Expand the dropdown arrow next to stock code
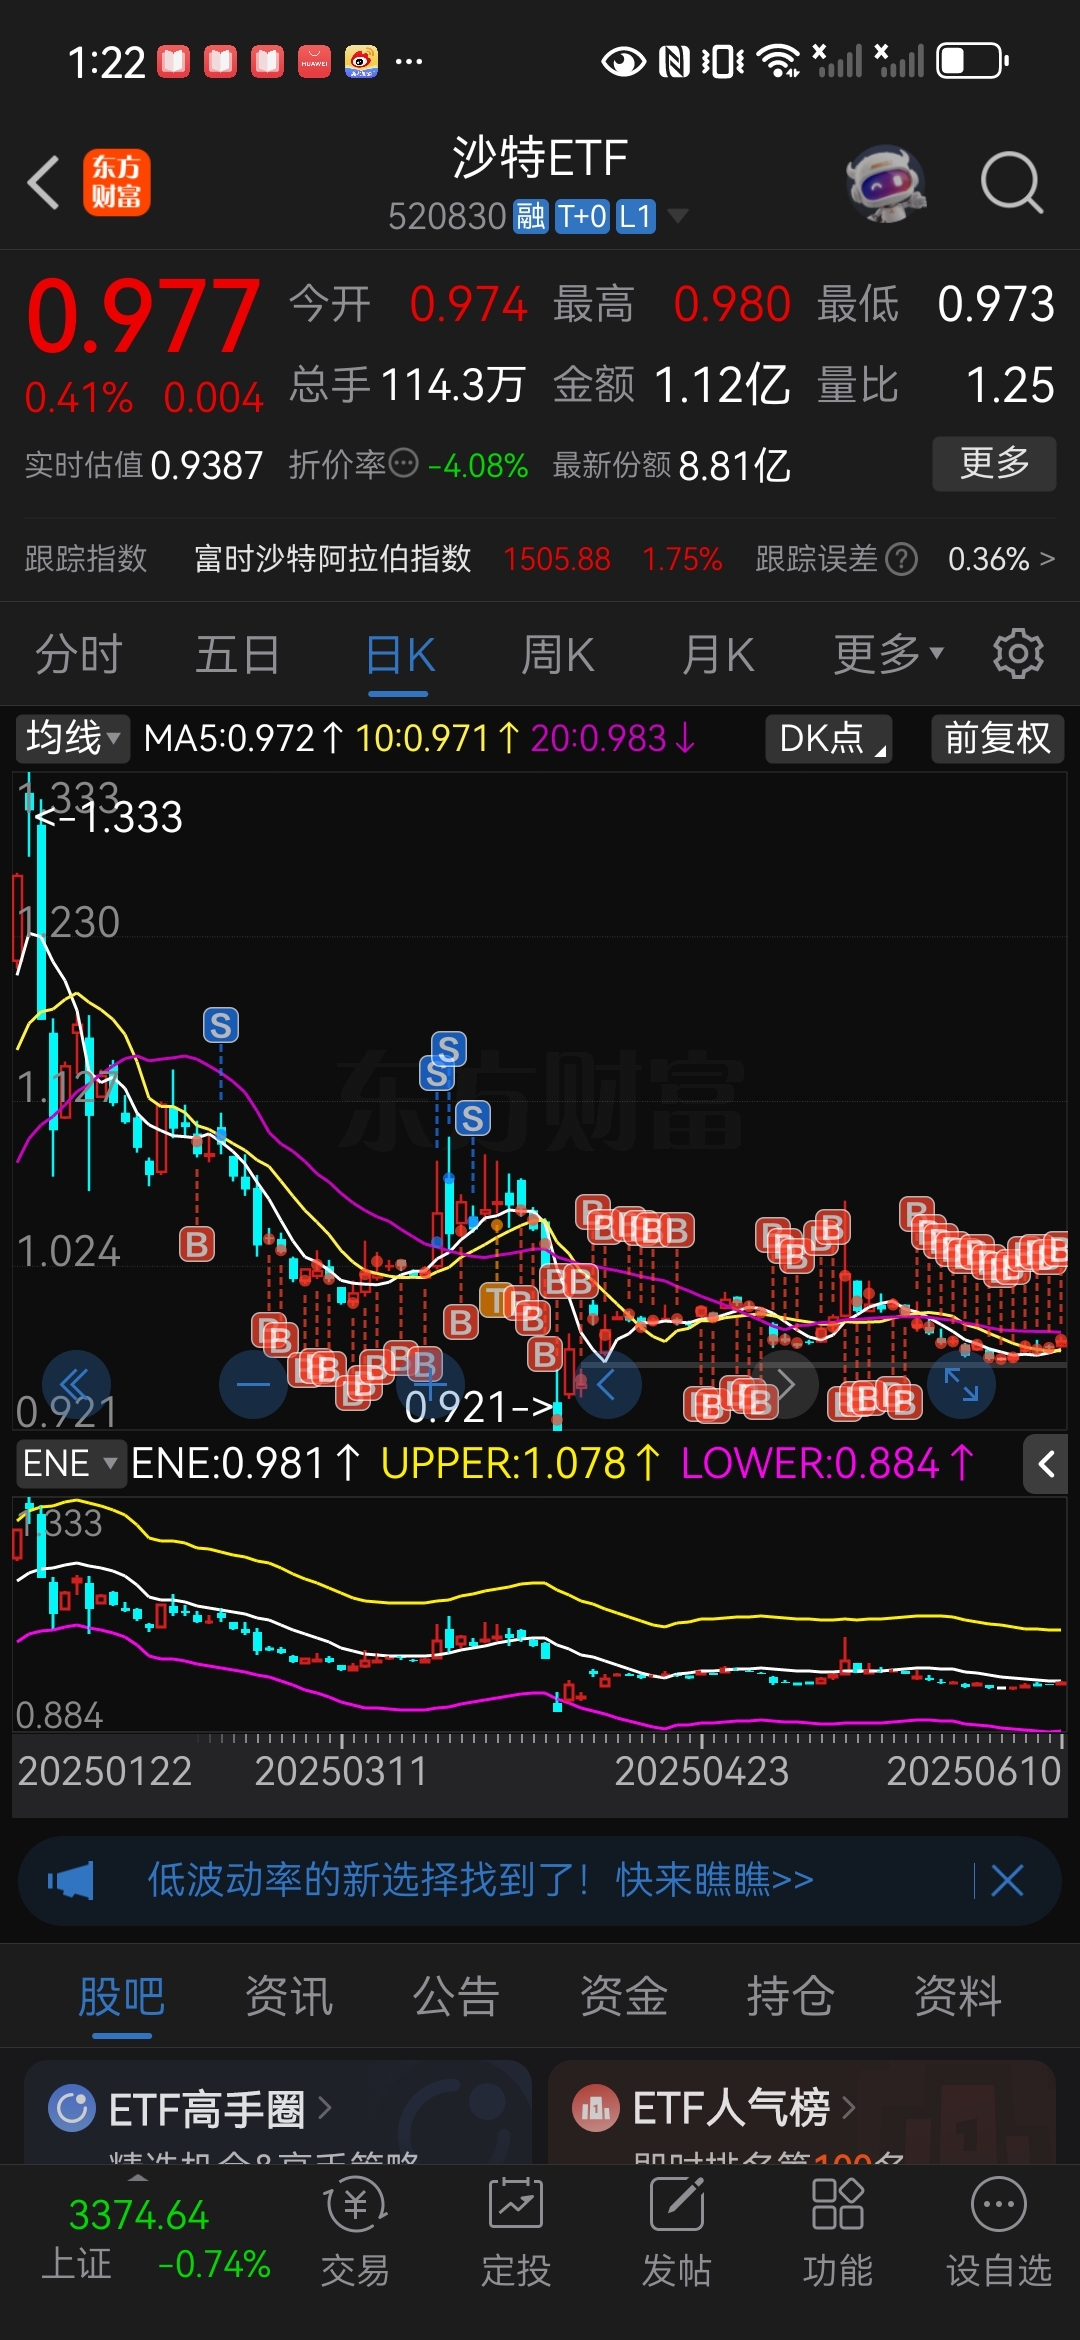 click(677, 216)
